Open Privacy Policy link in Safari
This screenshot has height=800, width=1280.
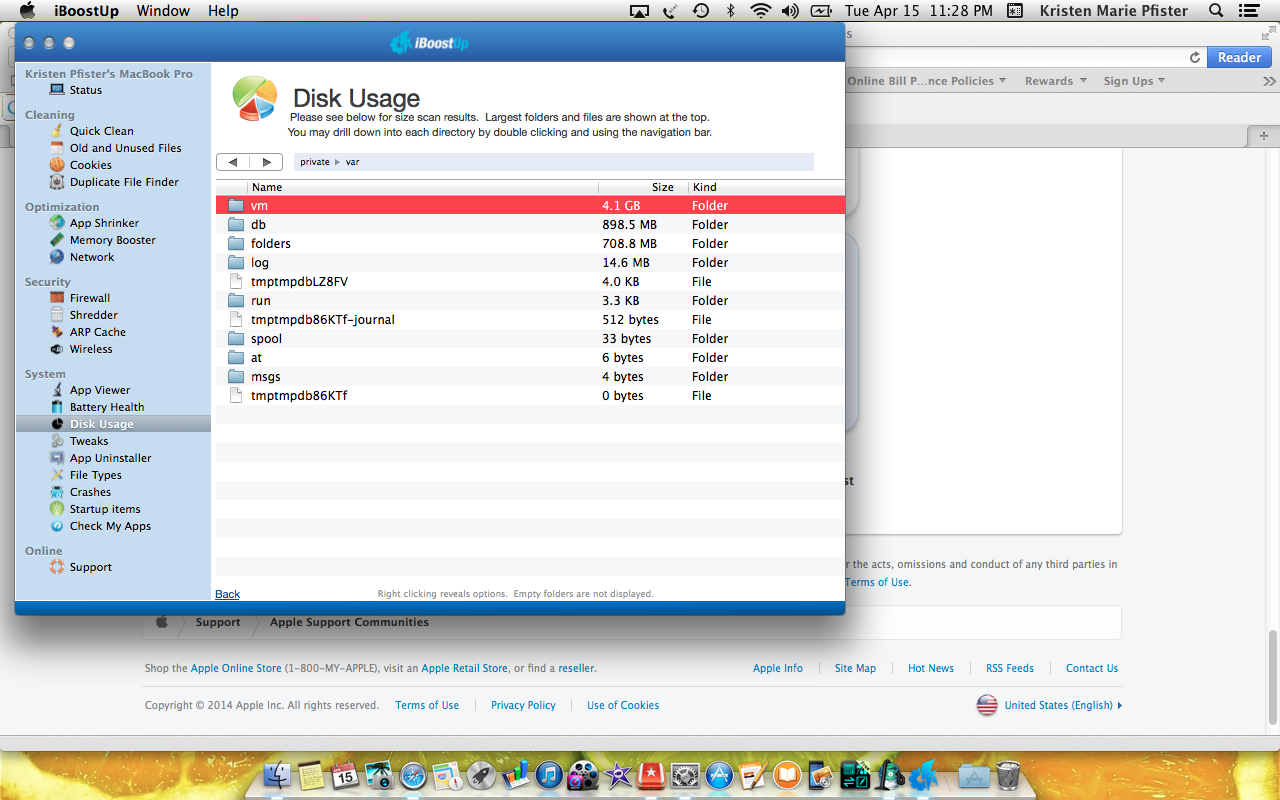point(523,705)
